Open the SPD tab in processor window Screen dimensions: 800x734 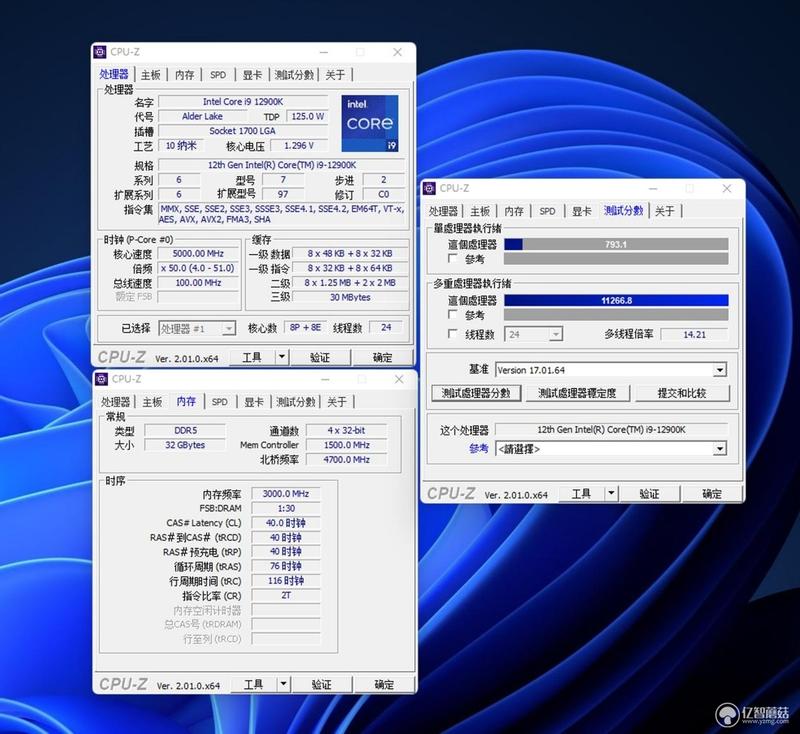pyautogui.click(x=218, y=75)
